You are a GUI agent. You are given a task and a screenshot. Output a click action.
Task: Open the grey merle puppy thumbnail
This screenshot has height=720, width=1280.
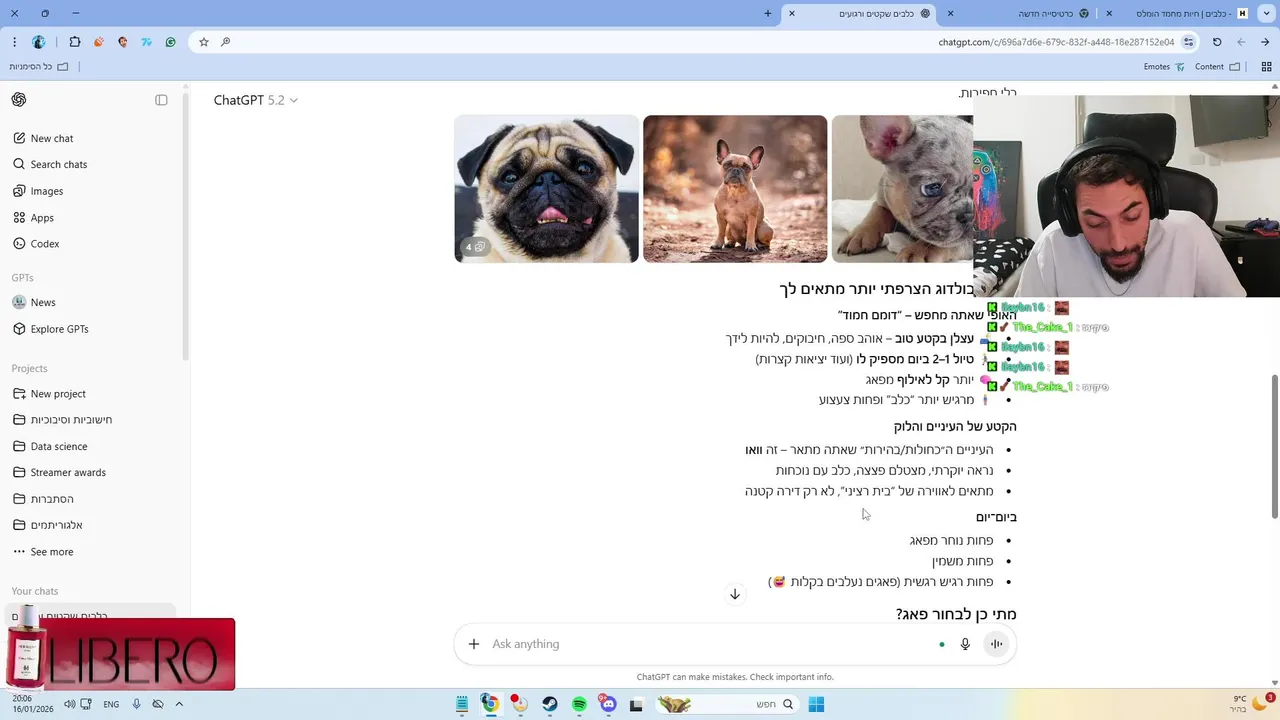(x=902, y=189)
